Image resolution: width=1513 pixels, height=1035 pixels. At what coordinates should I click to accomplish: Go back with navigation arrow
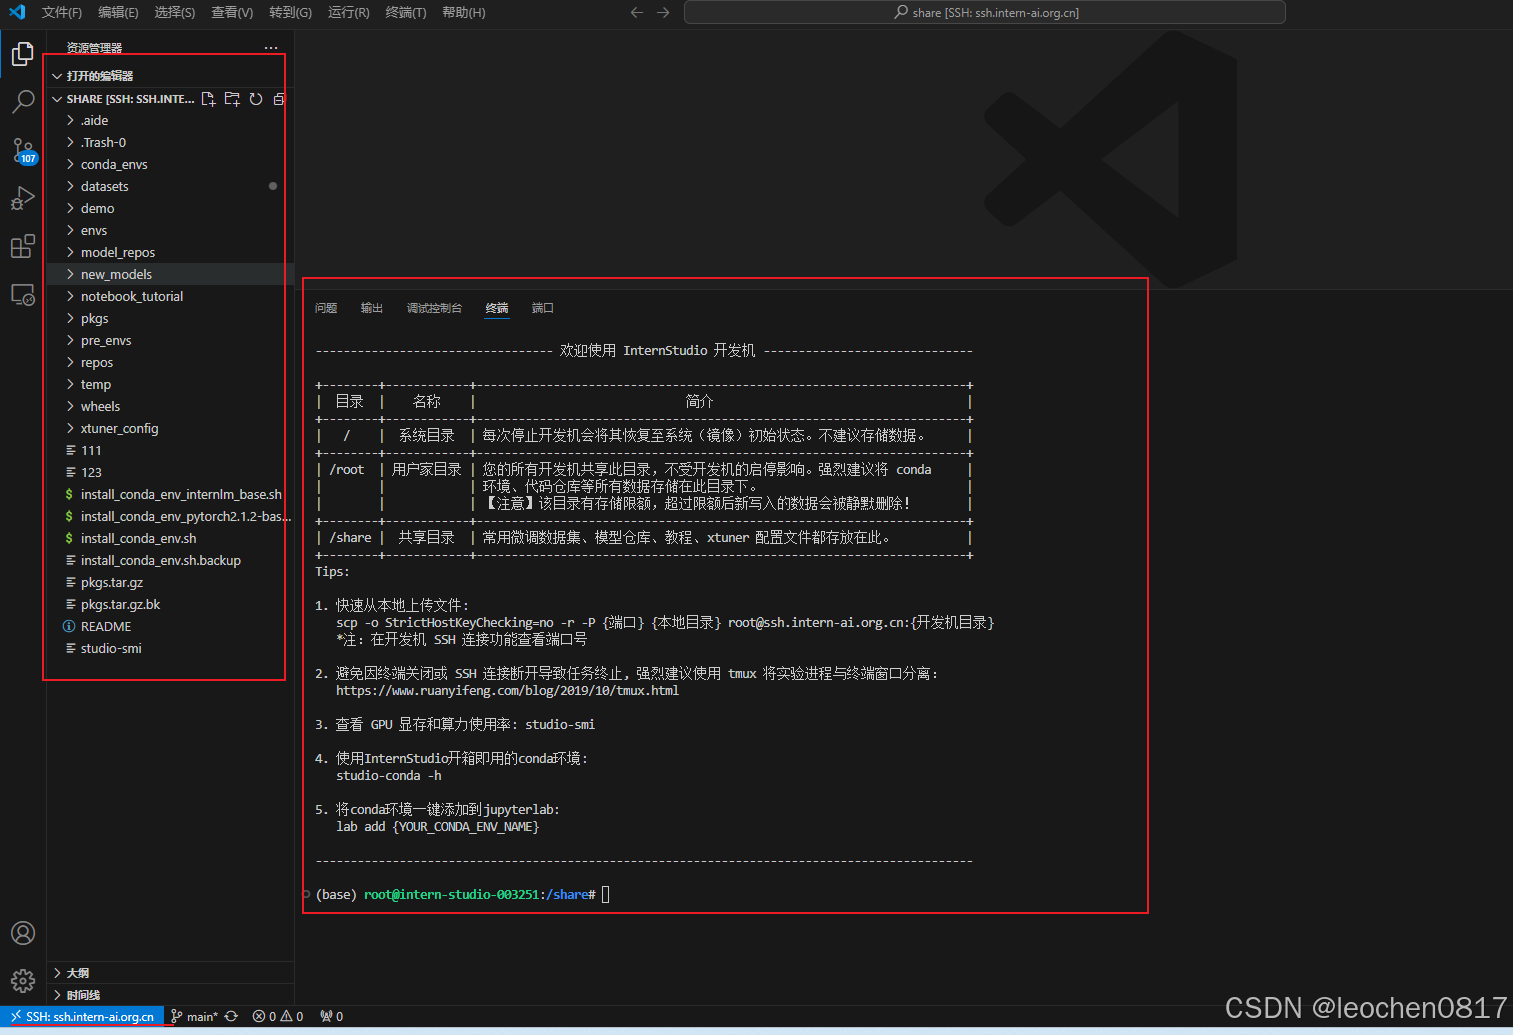[637, 12]
